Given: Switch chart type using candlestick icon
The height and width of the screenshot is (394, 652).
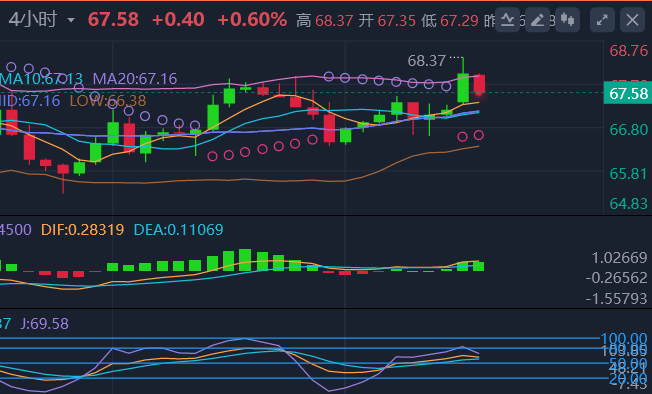Looking at the screenshot, I should 567,20.
